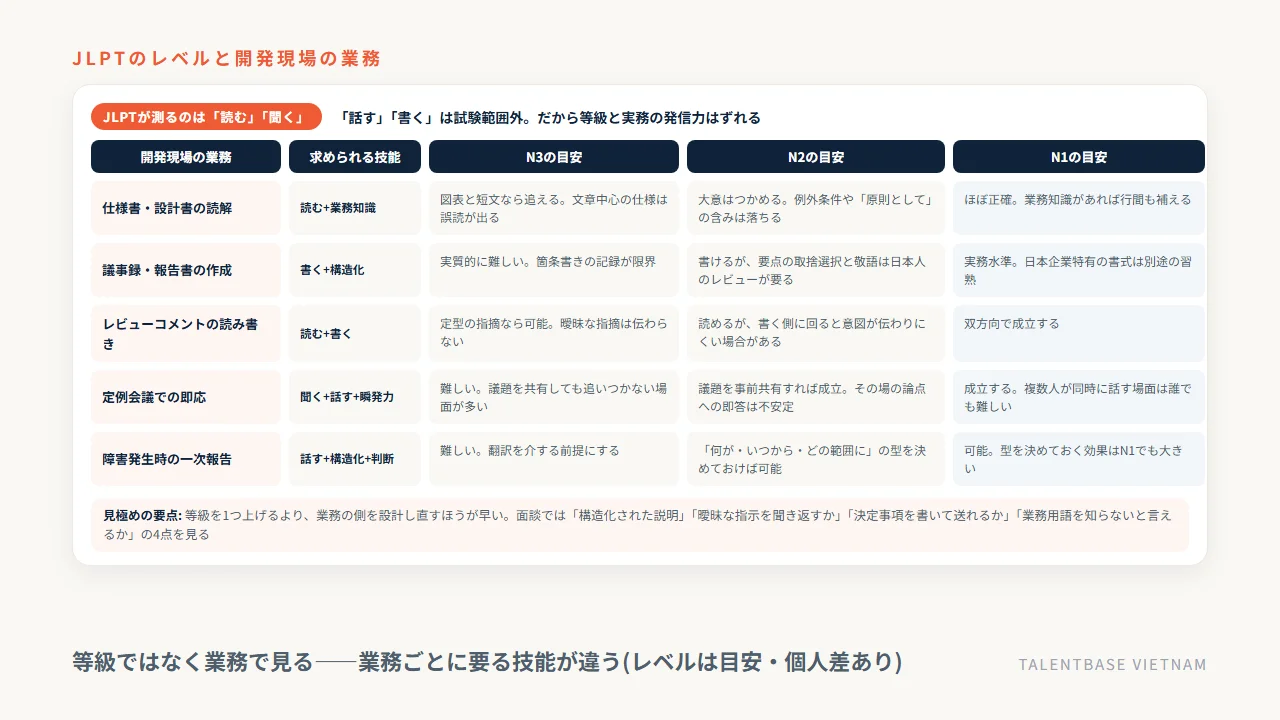Screen dimensions: 1280x720
Task: Select the 開発現場の業務 column header
Action: [x=186, y=157]
